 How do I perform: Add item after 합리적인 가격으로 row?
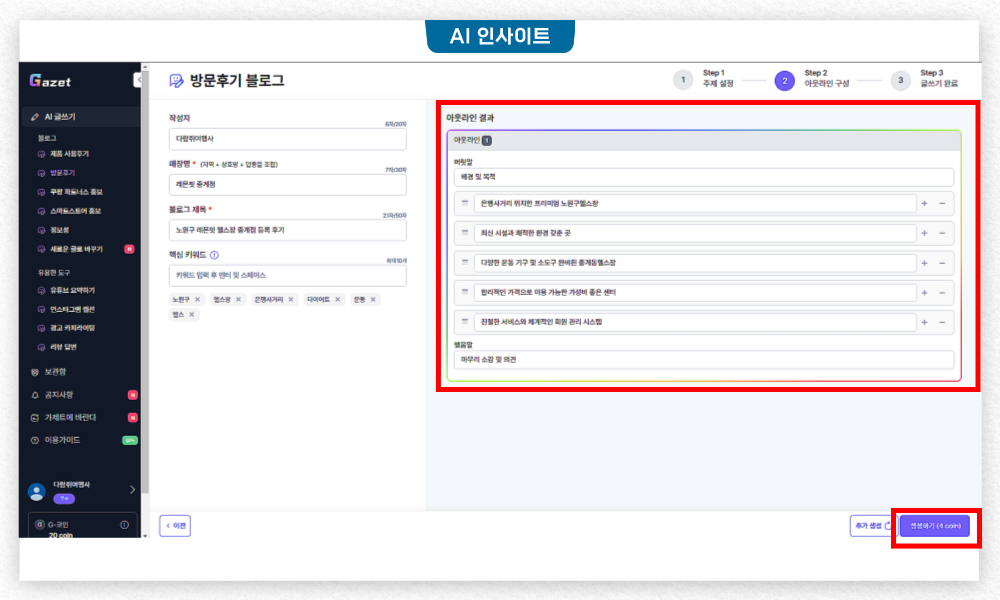tap(924, 293)
